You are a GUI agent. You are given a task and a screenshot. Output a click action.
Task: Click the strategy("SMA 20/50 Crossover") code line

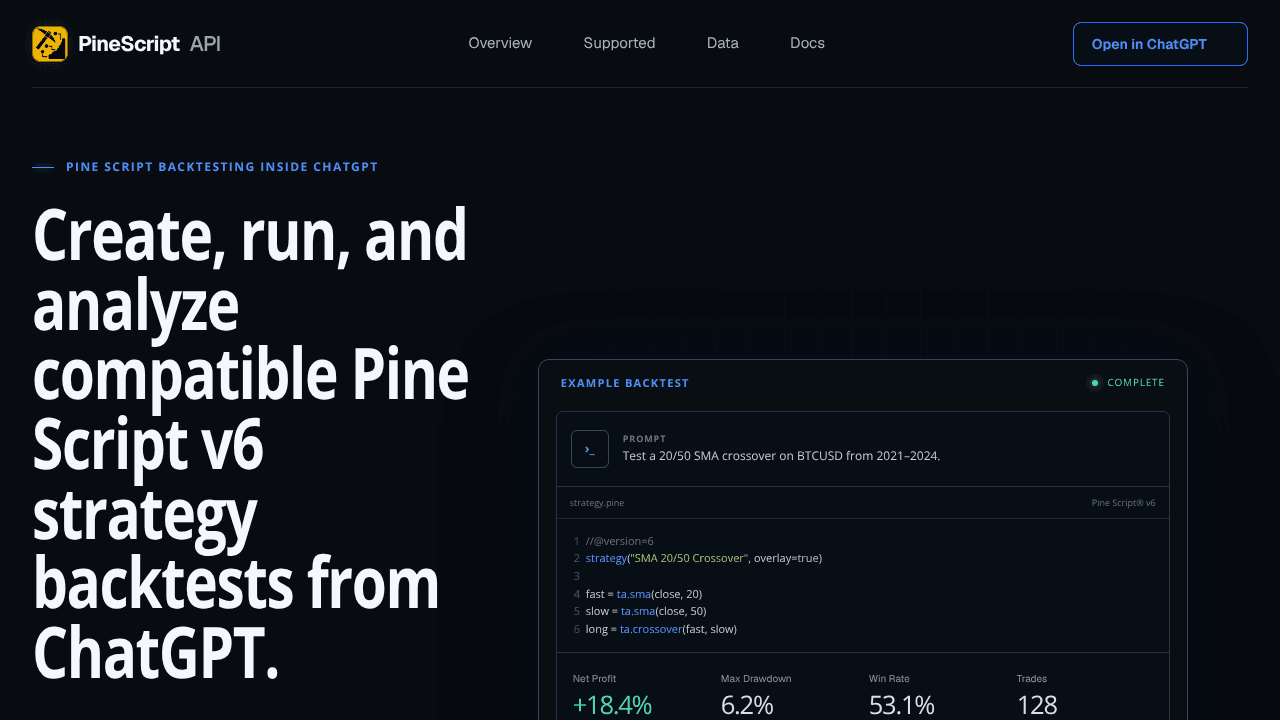click(x=704, y=558)
